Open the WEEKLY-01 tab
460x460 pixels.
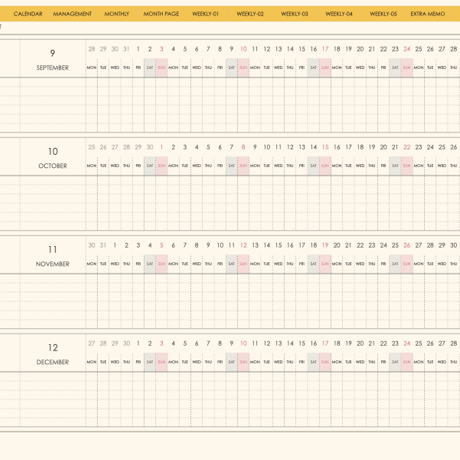coord(205,14)
